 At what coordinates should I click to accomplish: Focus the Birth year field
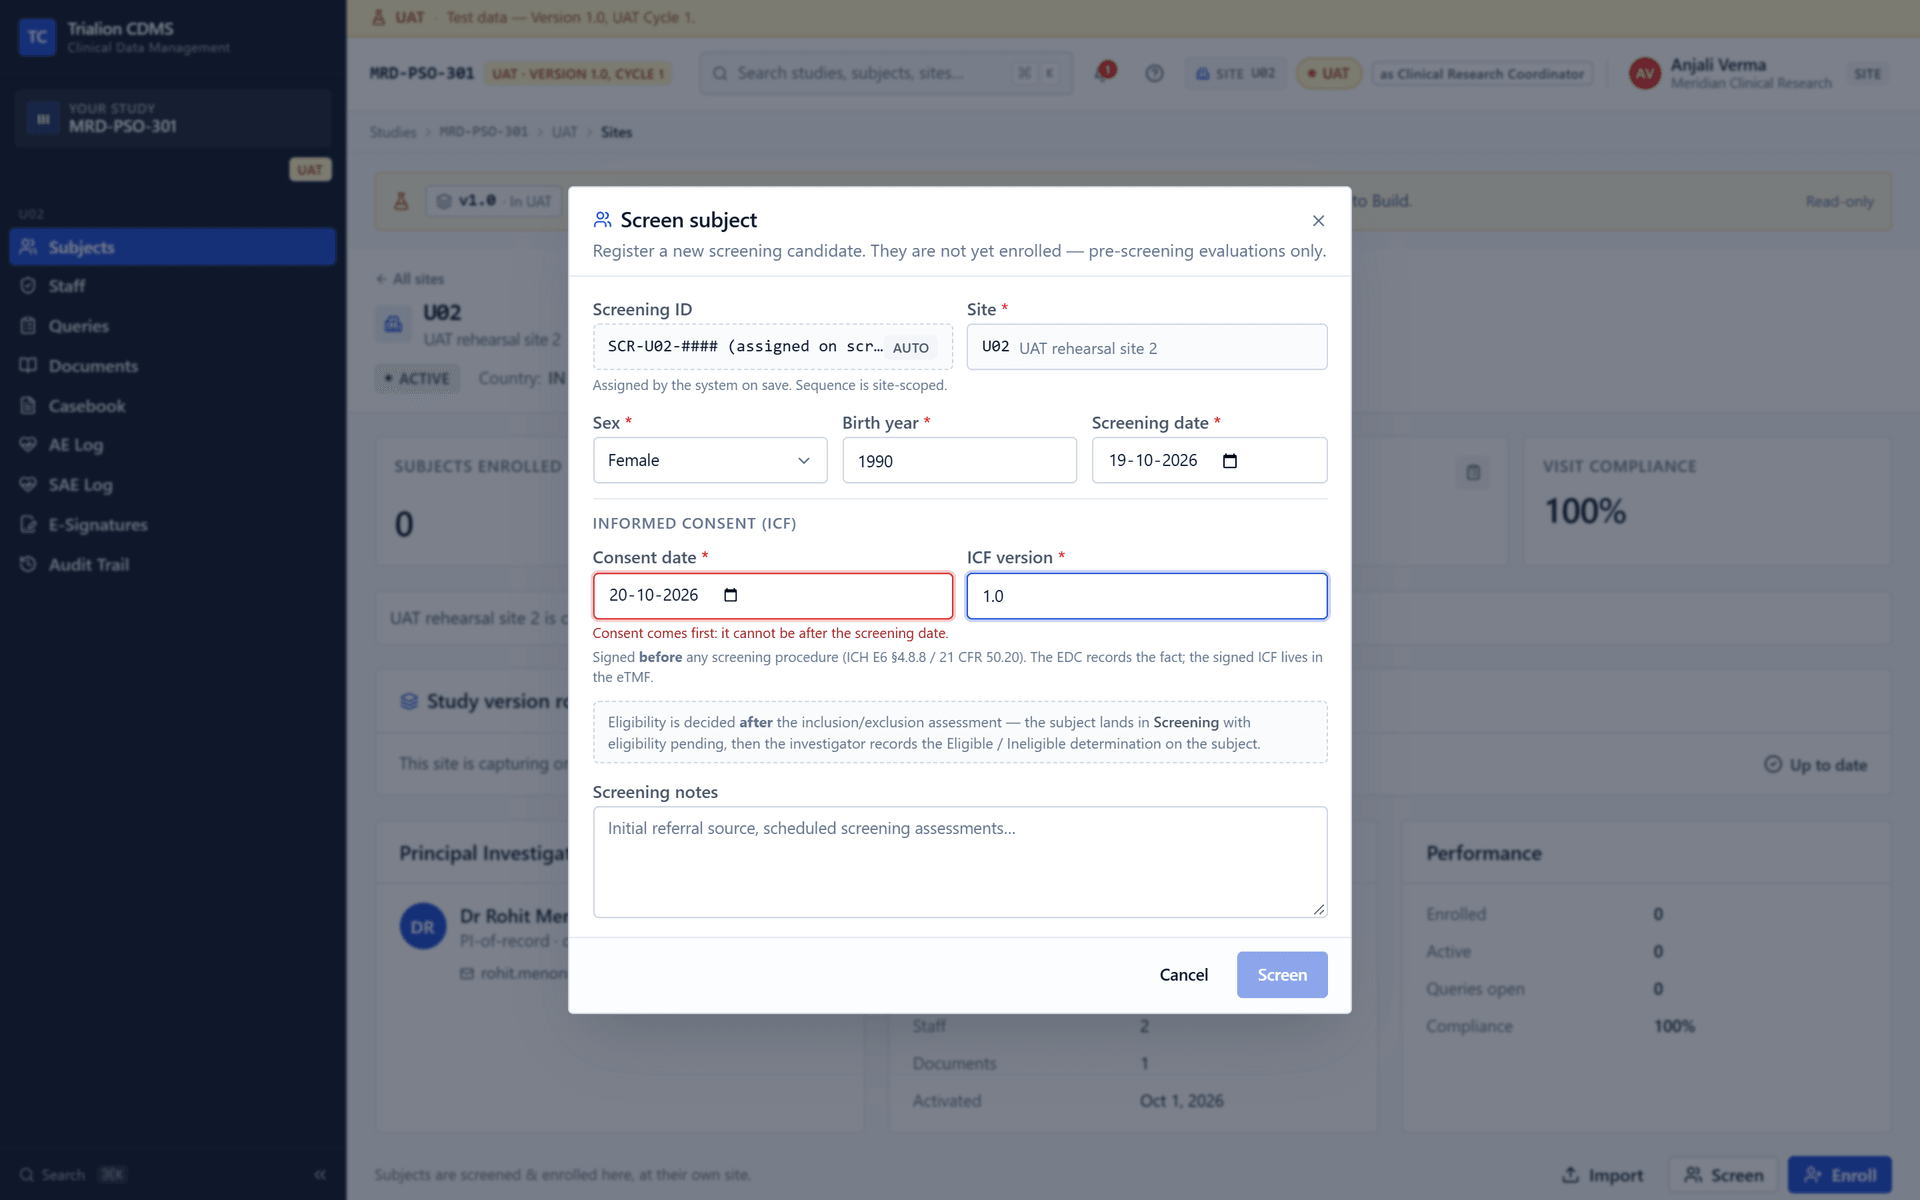pos(959,460)
